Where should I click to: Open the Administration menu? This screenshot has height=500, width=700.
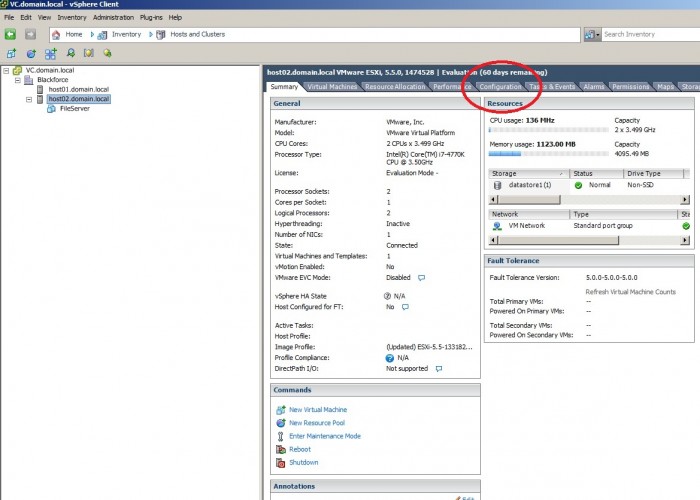click(x=113, y=17)
